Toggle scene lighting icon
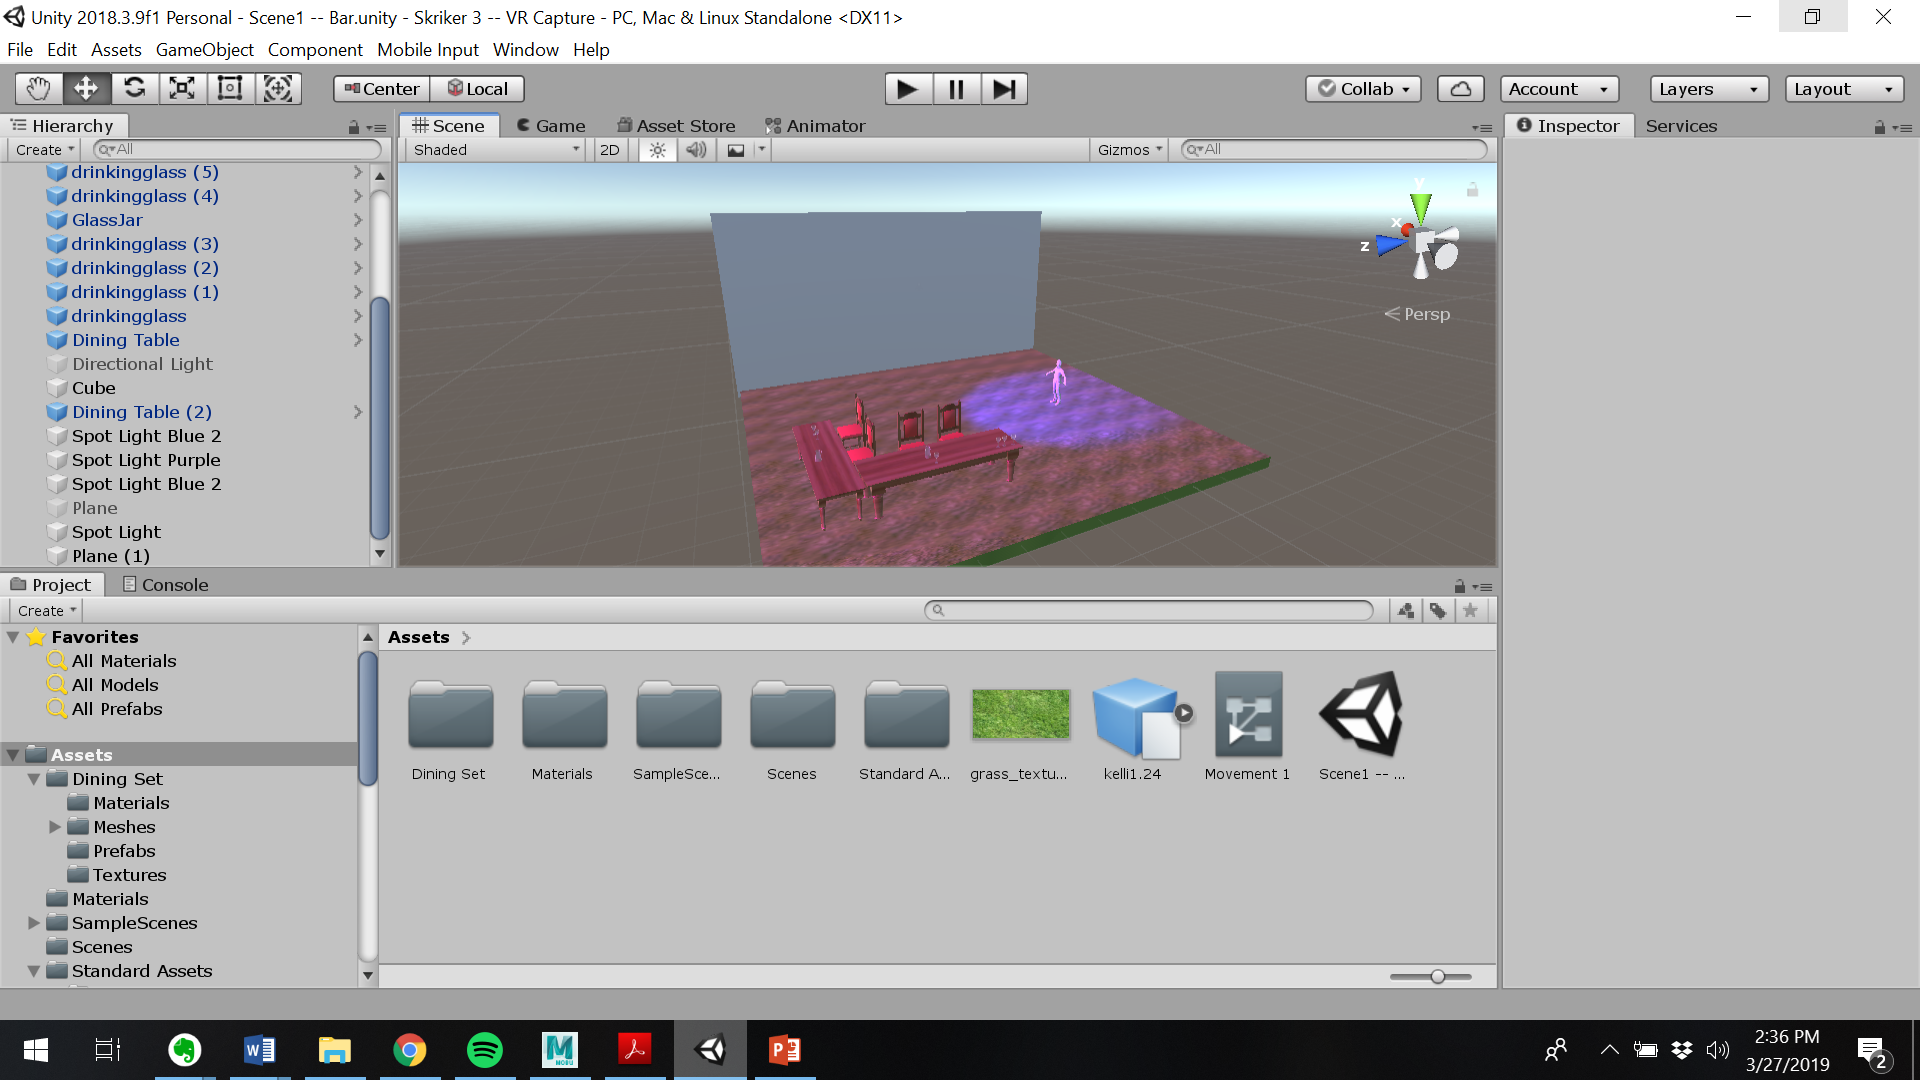The image size is (1920, 1080). click(x=657, y=150)
